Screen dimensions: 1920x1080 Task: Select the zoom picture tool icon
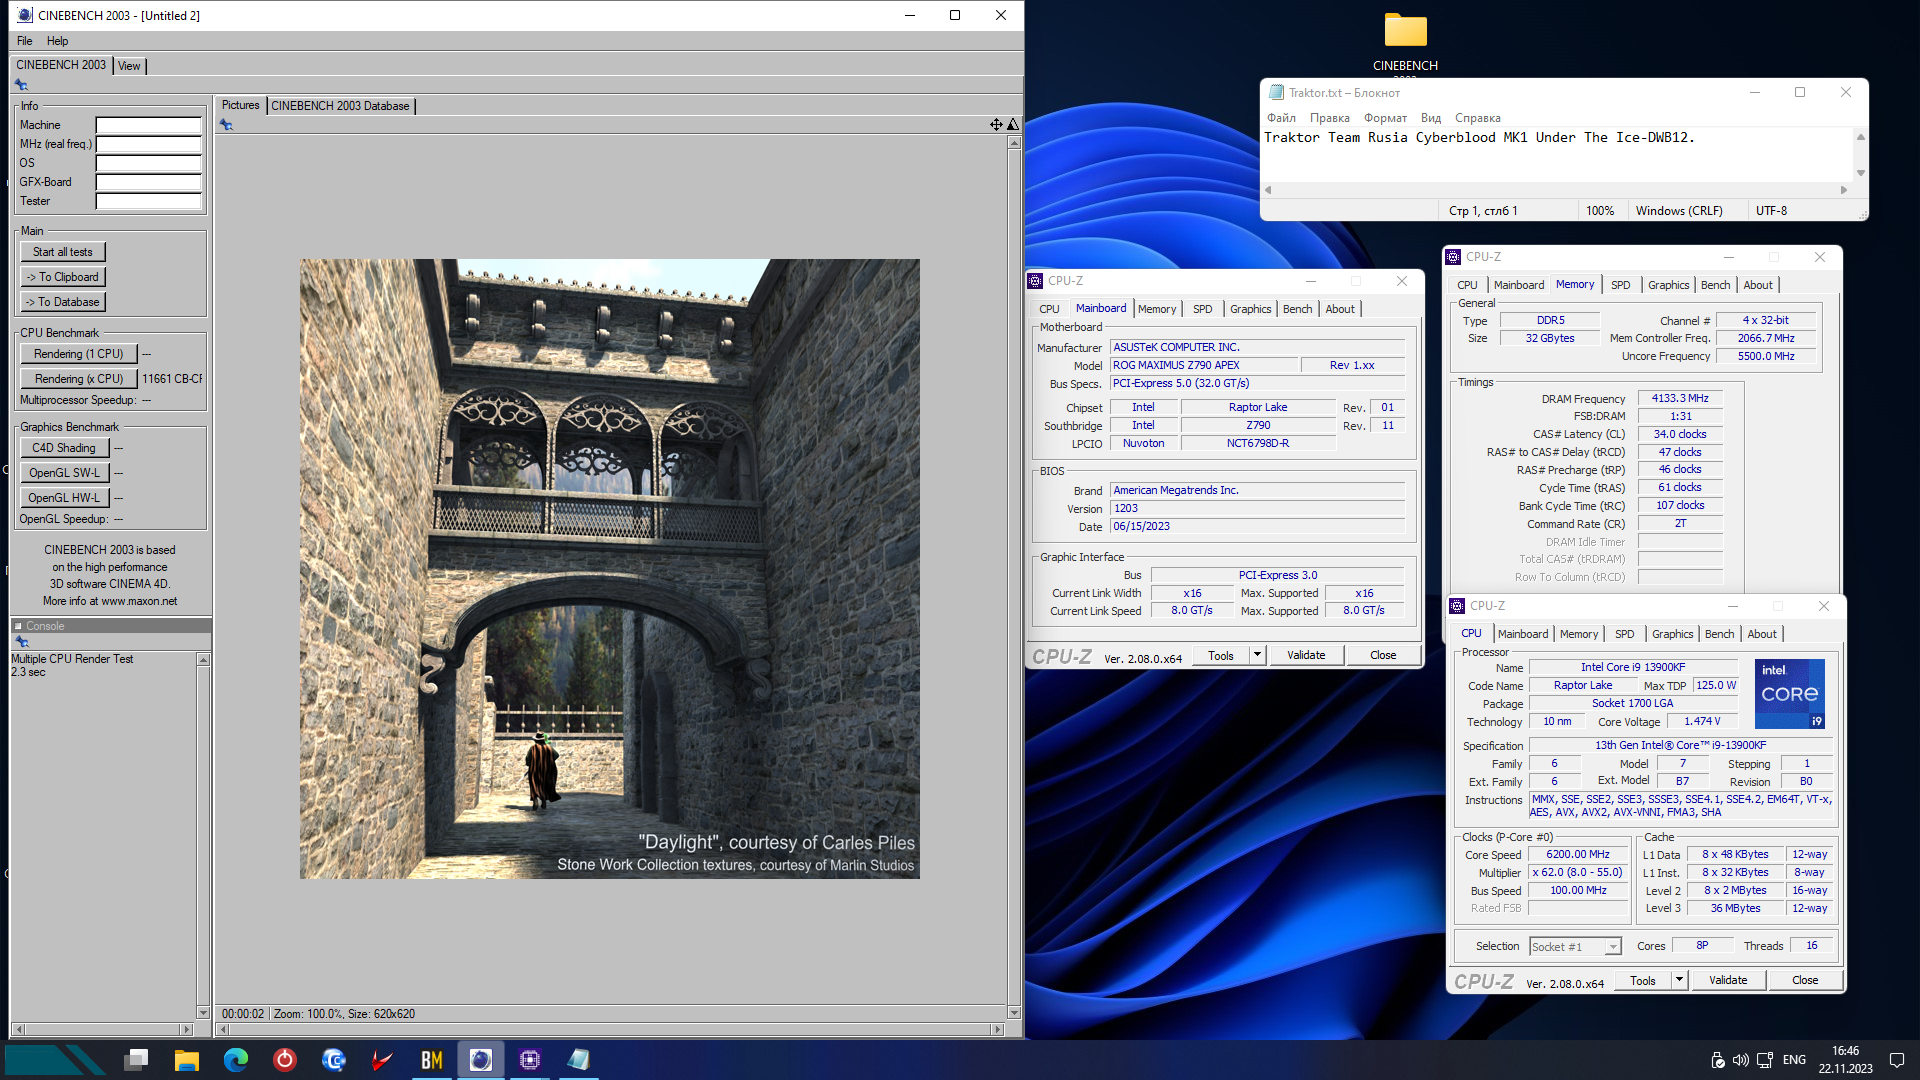(1013, 125)
